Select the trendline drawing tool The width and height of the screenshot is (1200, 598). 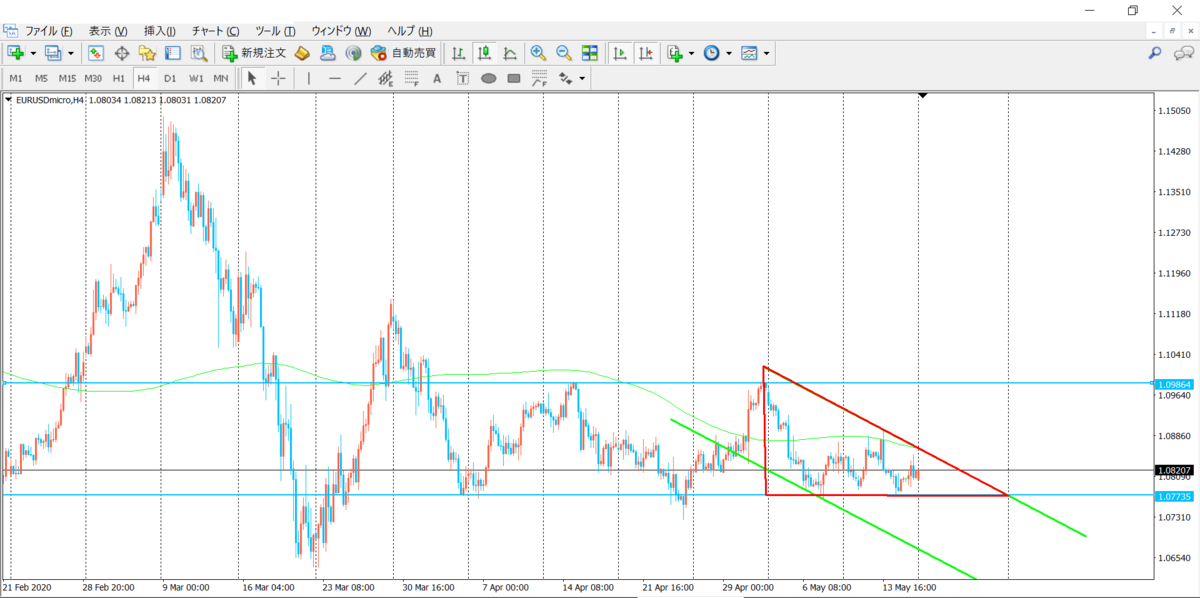pos(360,78)
